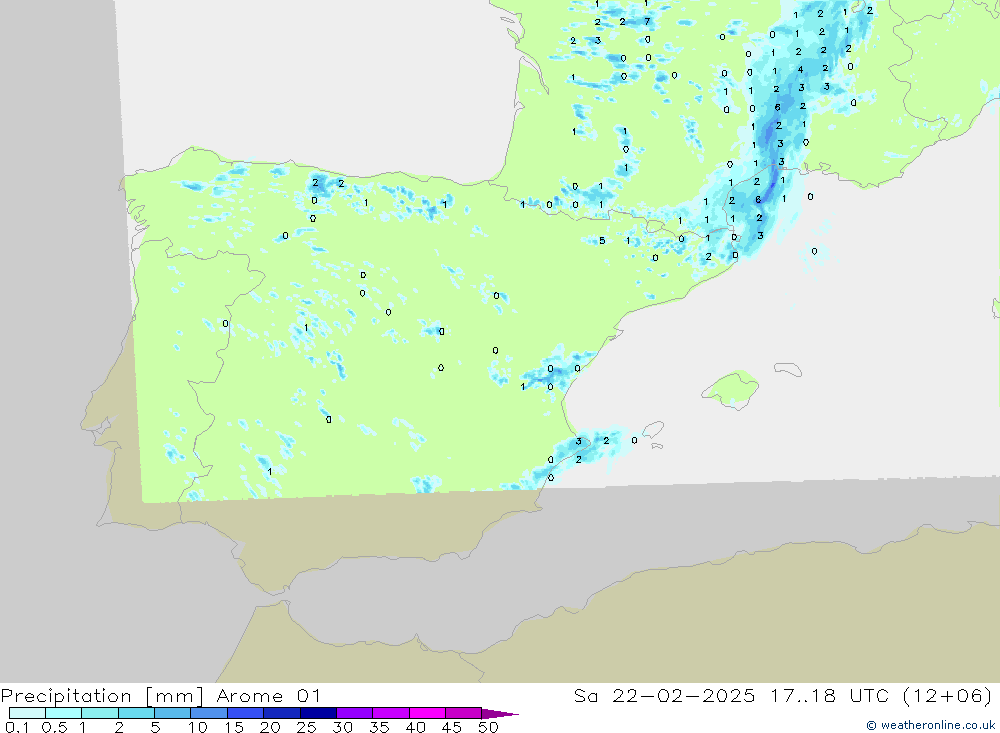
Task: Click the '25' legend scale label
Action: point(306,727)
